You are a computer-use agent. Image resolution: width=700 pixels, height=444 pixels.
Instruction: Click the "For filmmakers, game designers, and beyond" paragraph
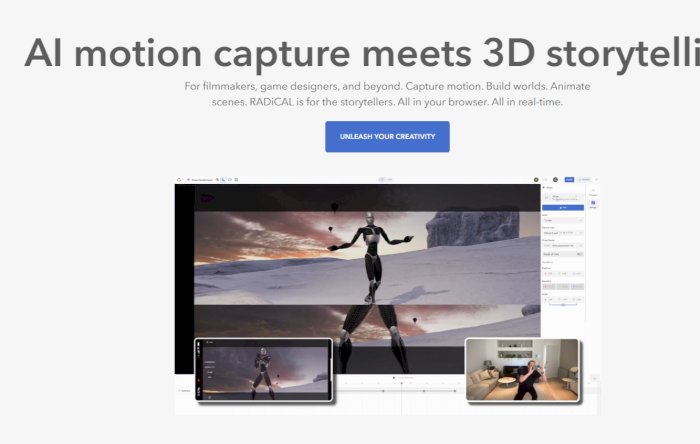(387, 94)
